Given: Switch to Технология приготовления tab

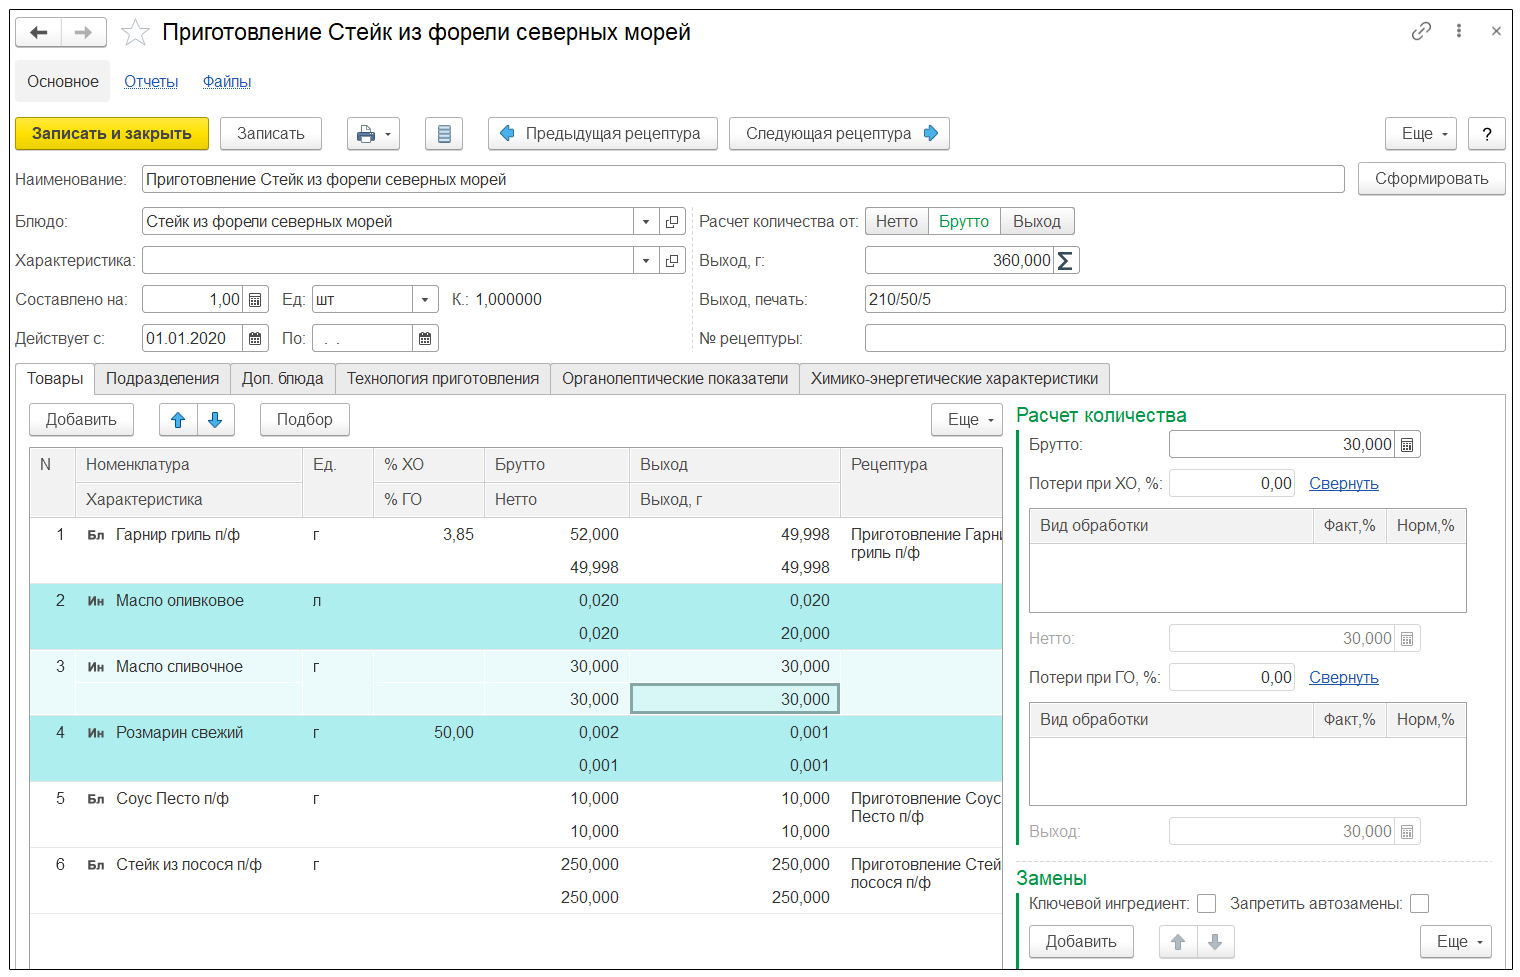Looking at the screenshot, I should click(442, 379).
